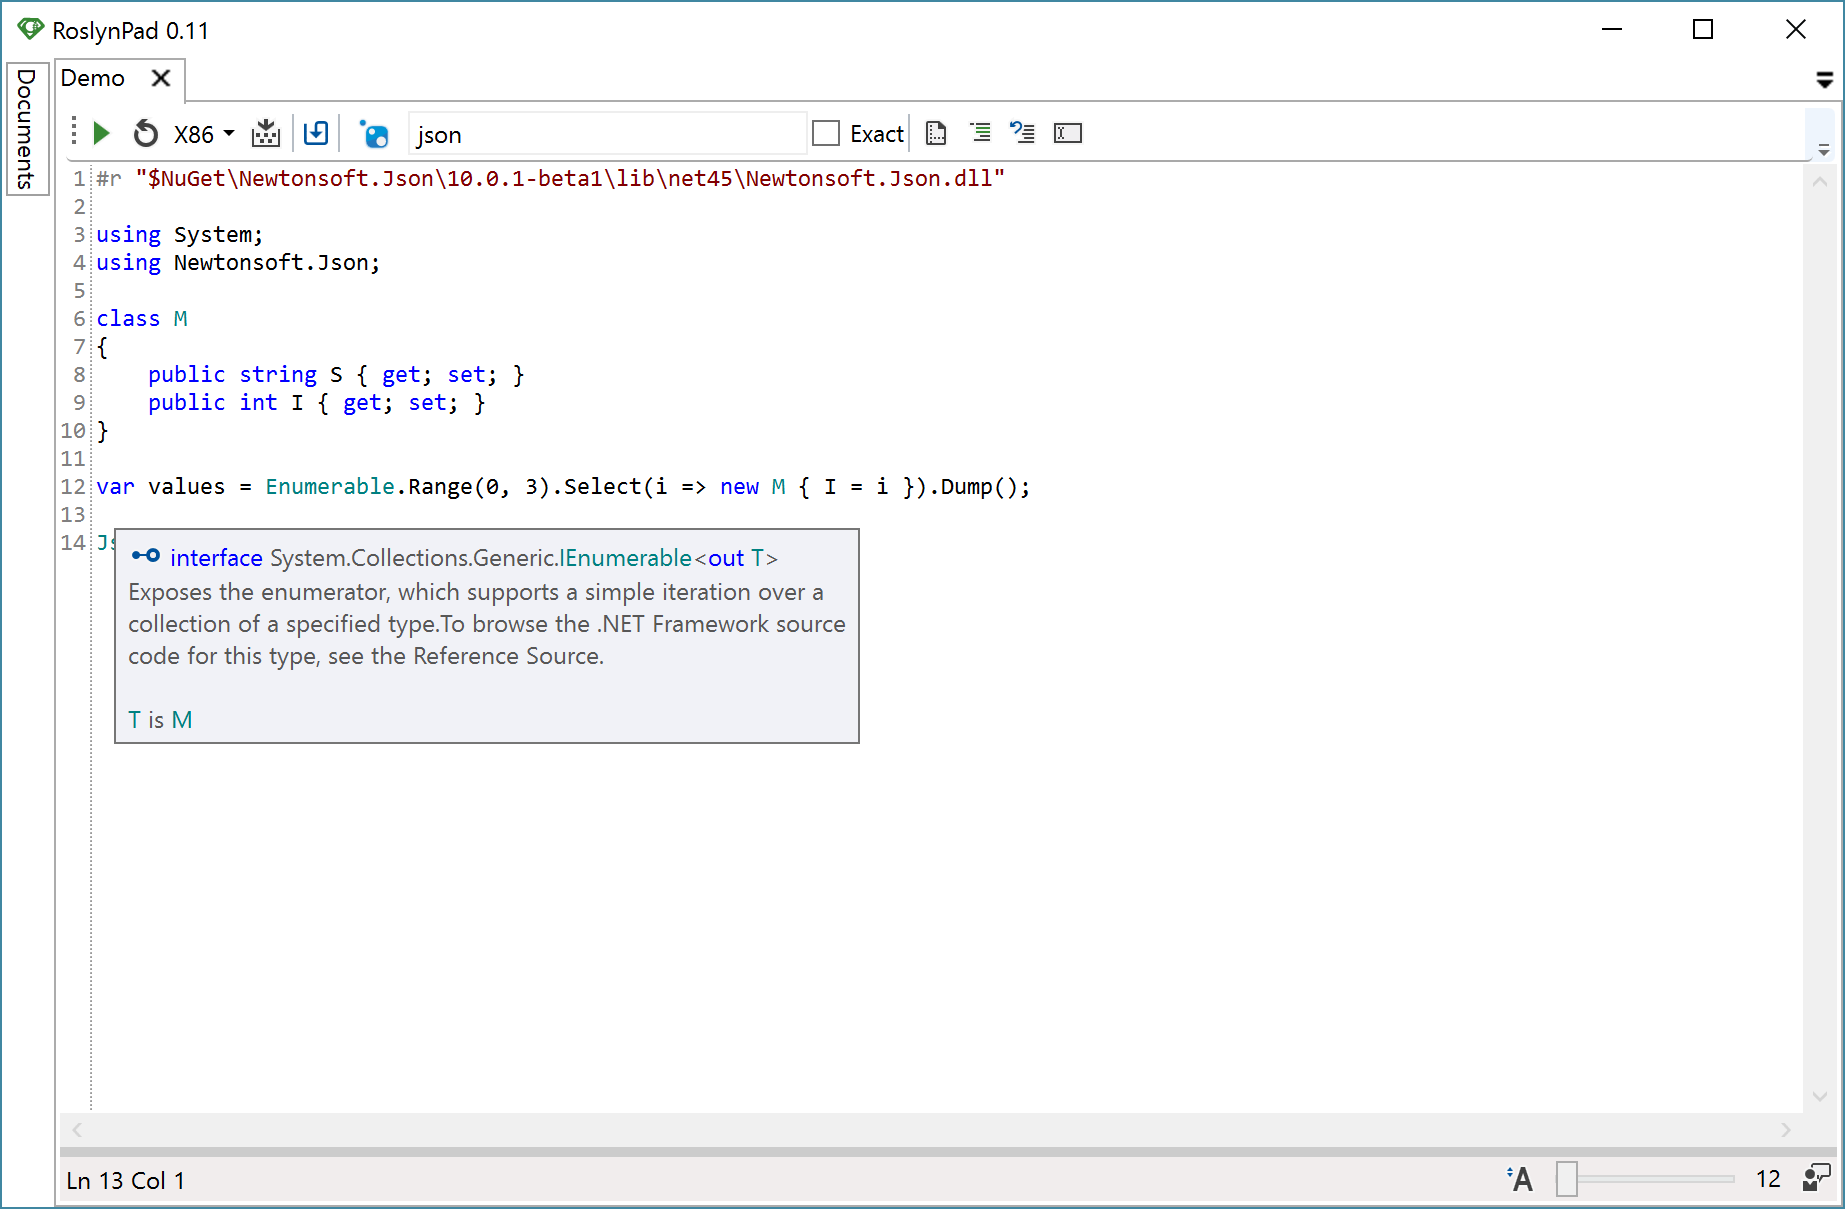Switch to the Demo tab
Screen dimensions: 1845x1209
(x=93, y=78)
